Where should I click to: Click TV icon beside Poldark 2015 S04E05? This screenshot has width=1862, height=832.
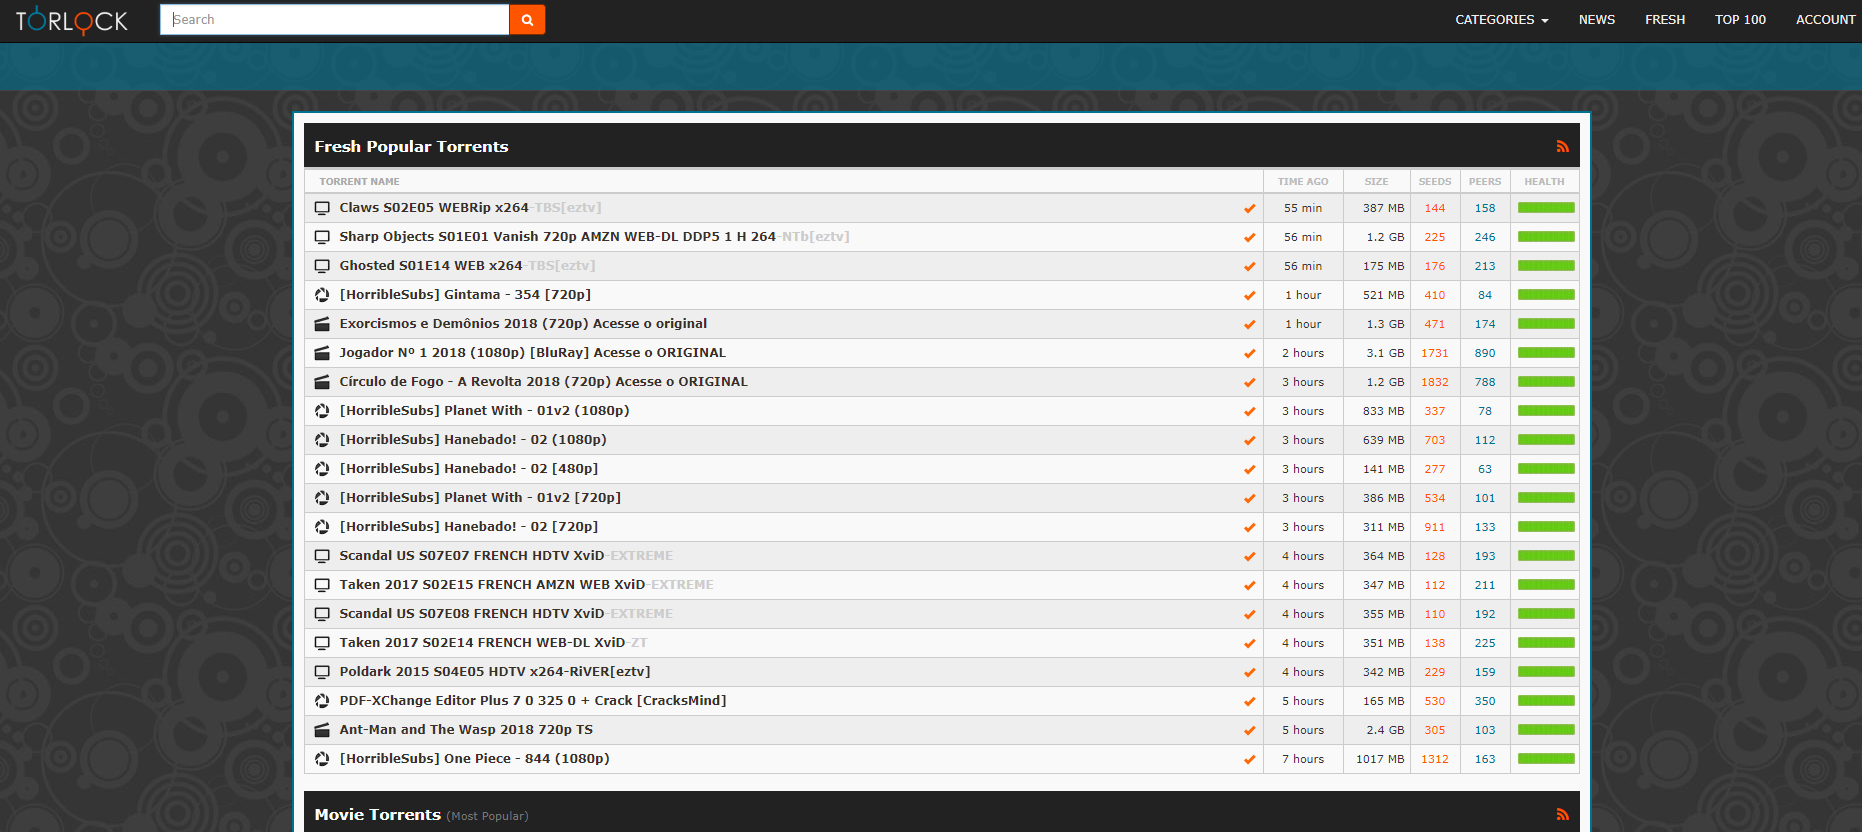click(x=322, y=672)
